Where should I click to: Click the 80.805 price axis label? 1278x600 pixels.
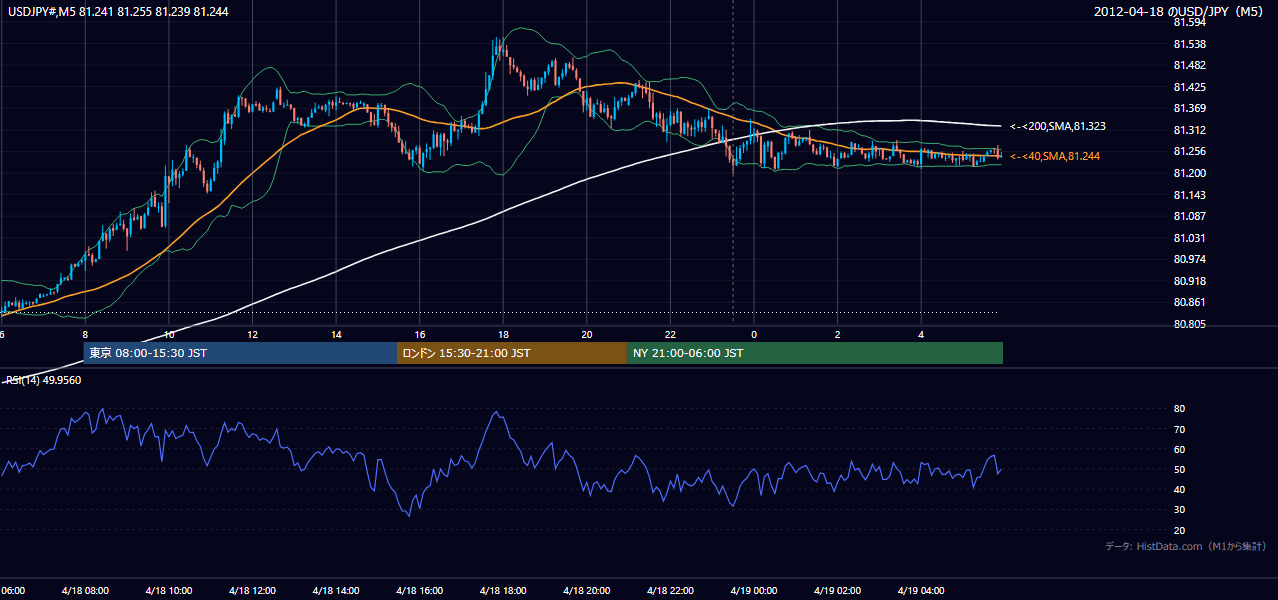pyautogui.click(x=1189, y=324)
